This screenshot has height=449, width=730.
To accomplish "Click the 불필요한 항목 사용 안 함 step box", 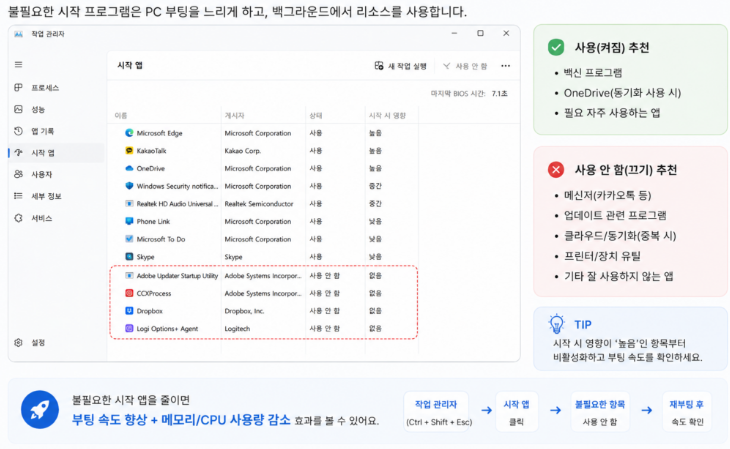I will 600,412.
